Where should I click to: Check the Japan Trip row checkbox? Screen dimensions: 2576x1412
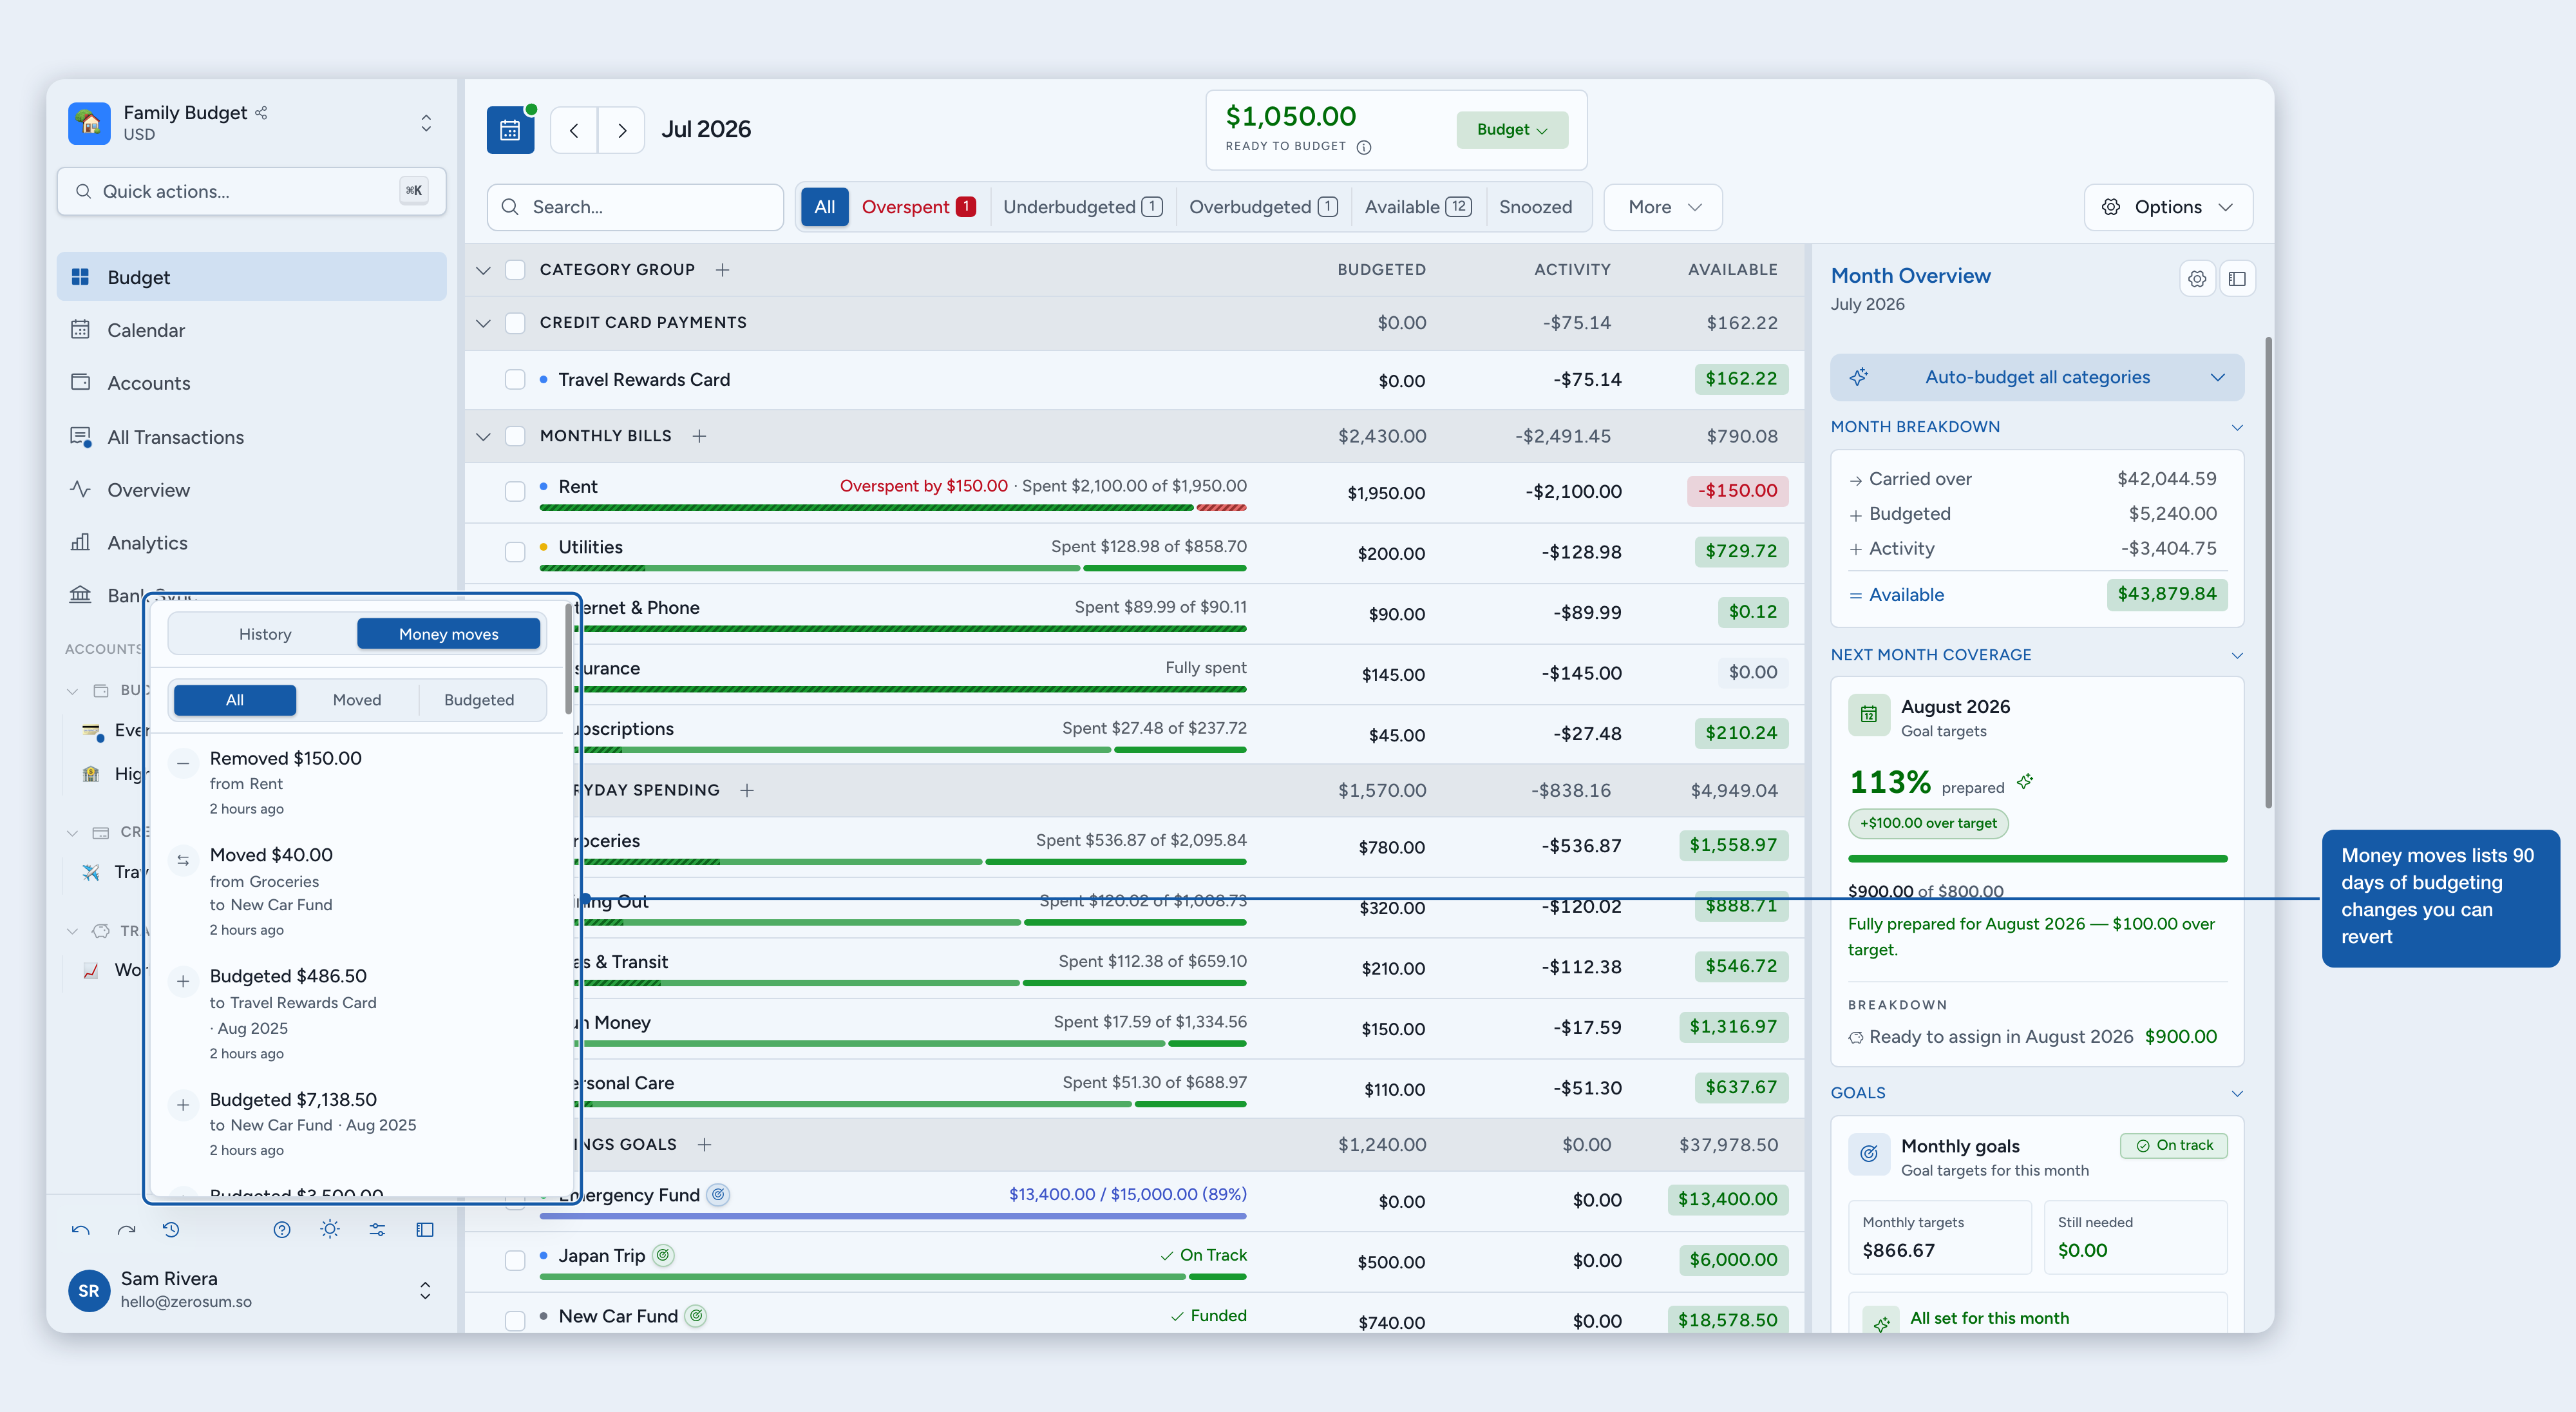(x=515, y=1260)
